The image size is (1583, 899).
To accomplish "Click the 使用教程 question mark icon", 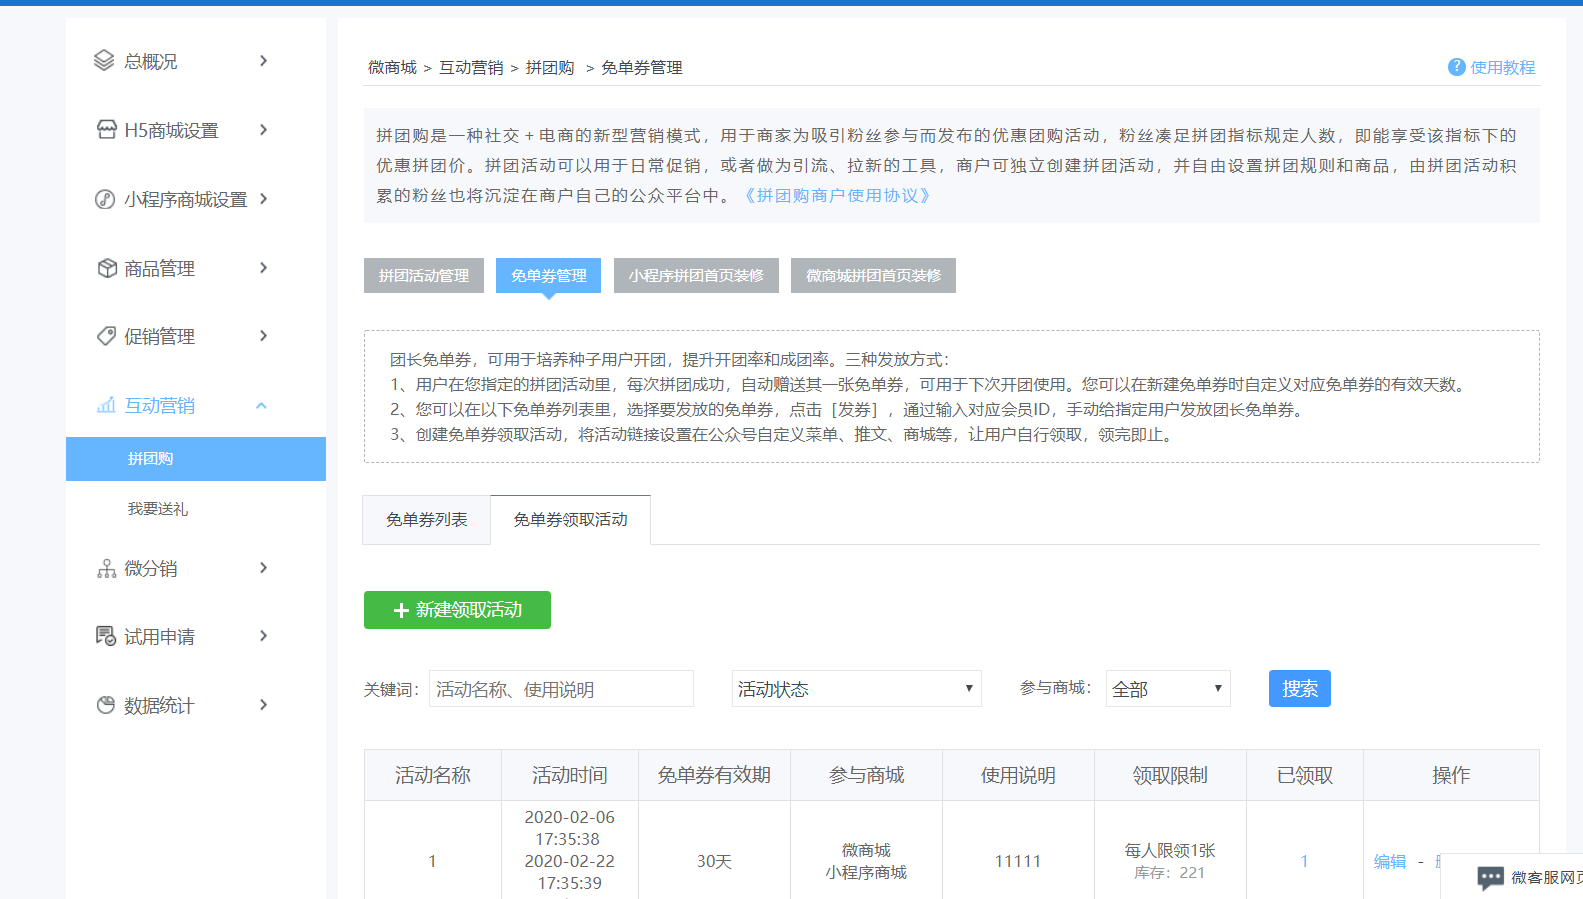I will pyautogui.click(x=1456, y=67).
